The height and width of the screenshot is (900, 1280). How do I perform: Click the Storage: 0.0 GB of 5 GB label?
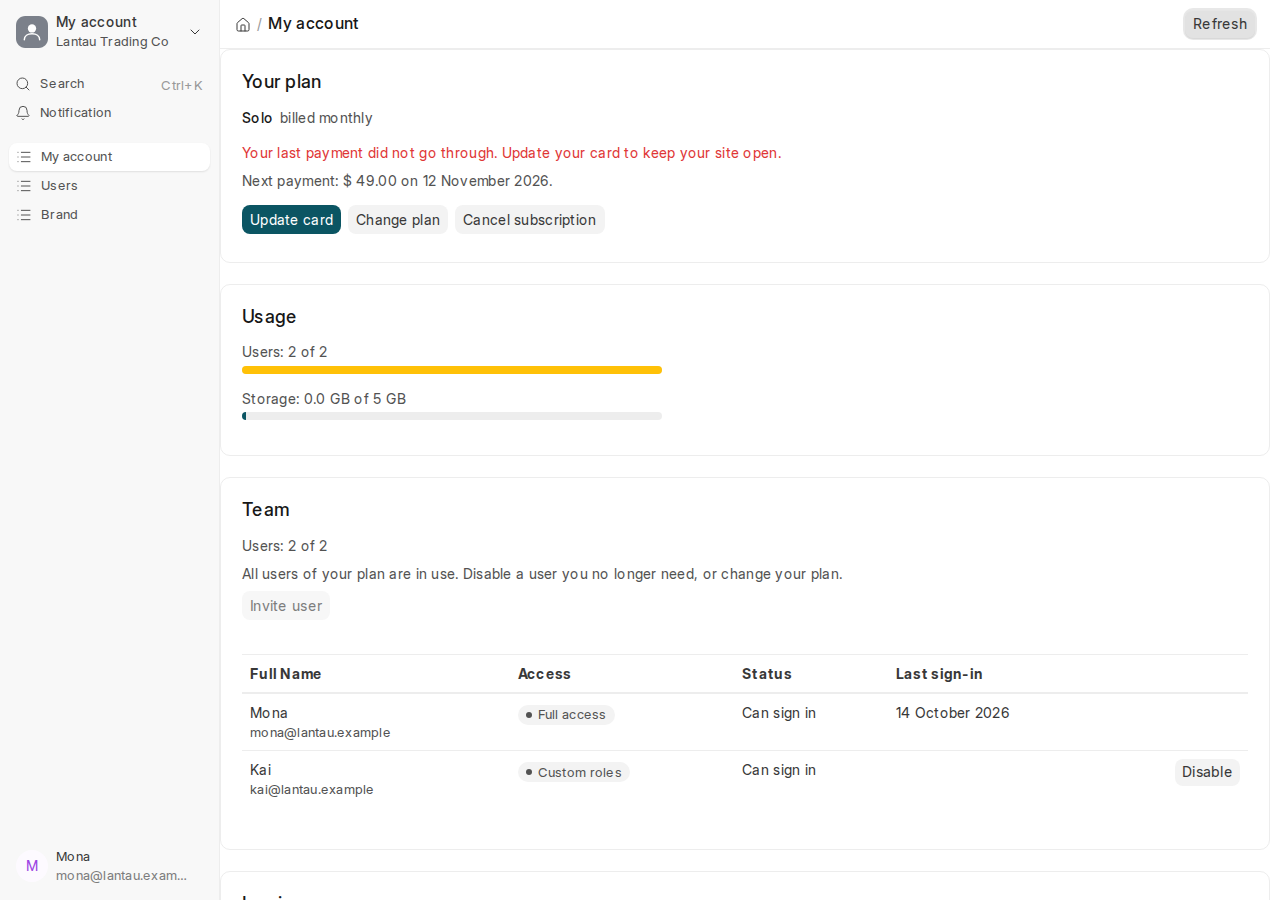click(x=324, y=399)
